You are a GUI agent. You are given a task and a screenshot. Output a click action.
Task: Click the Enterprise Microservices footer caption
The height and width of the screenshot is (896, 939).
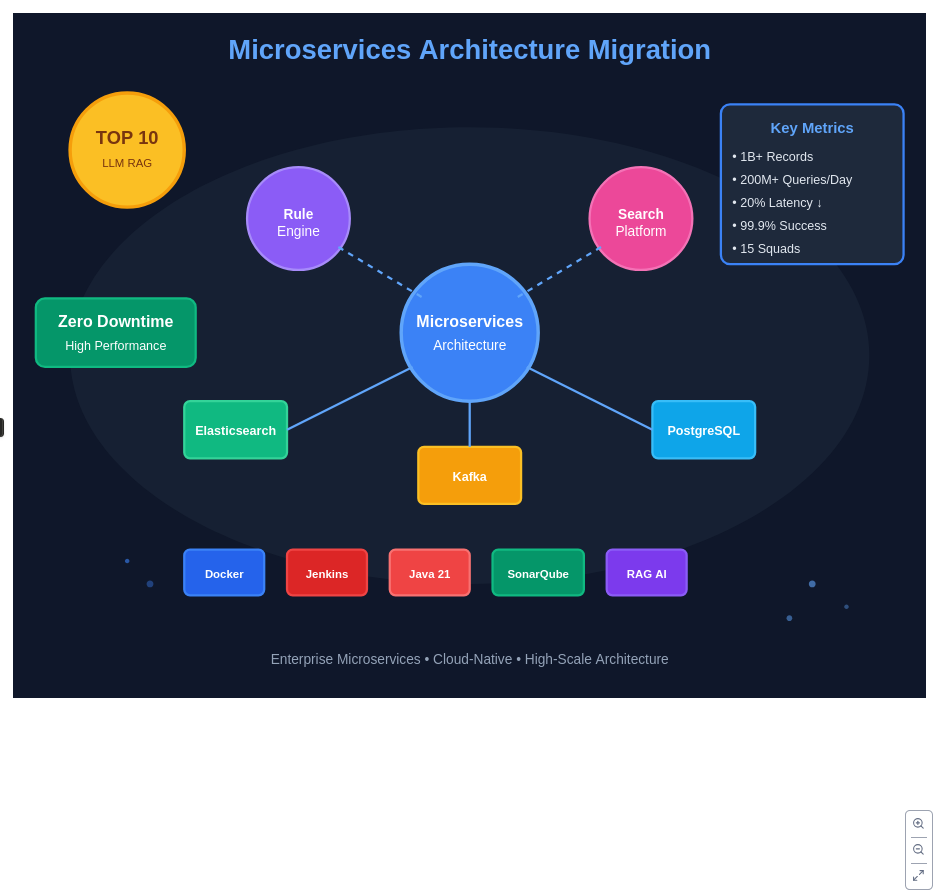pos(469,659)
